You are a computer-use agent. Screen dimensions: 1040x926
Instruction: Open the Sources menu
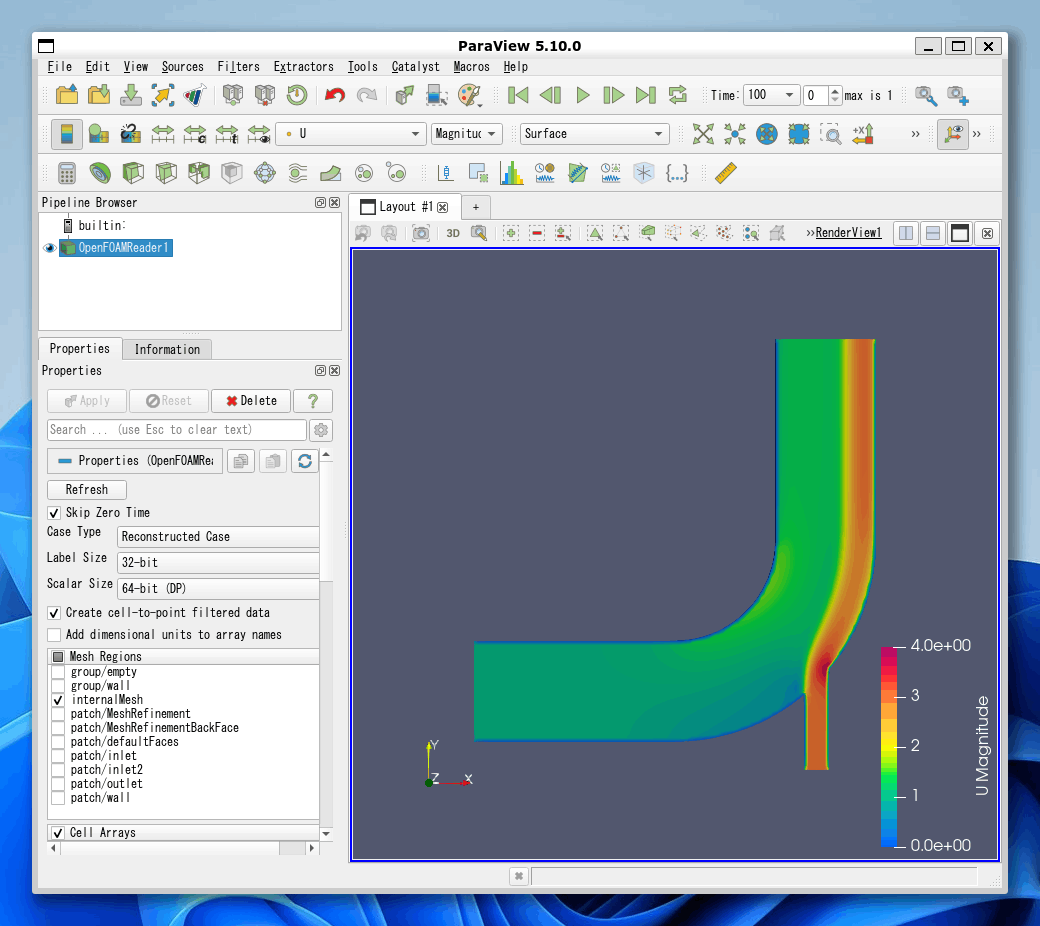click(x=182, y=66)
